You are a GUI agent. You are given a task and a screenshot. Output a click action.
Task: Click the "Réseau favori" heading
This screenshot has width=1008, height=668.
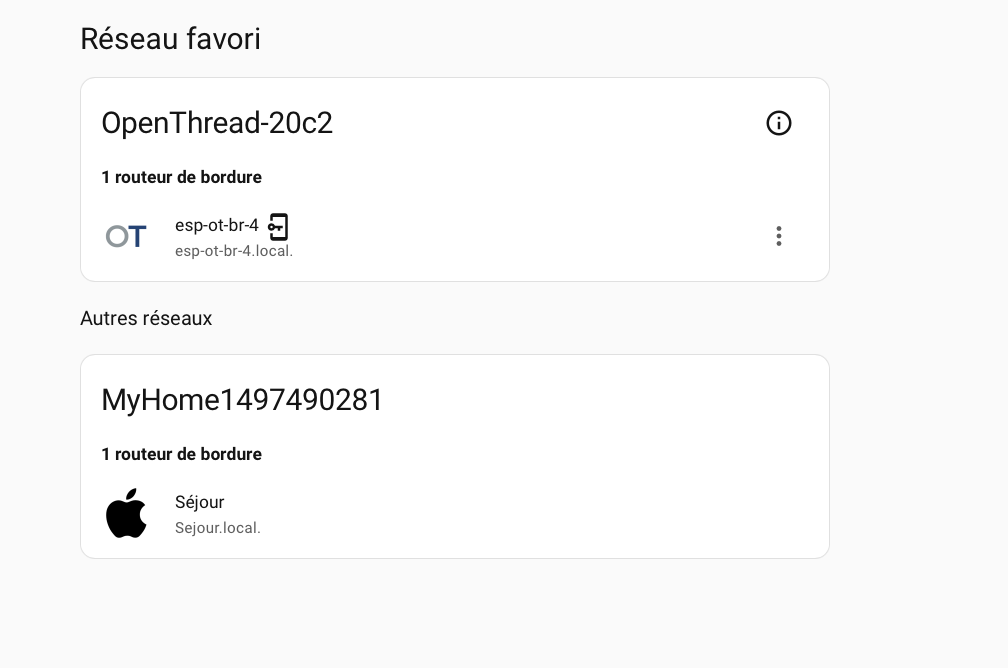tap(170, 39)
